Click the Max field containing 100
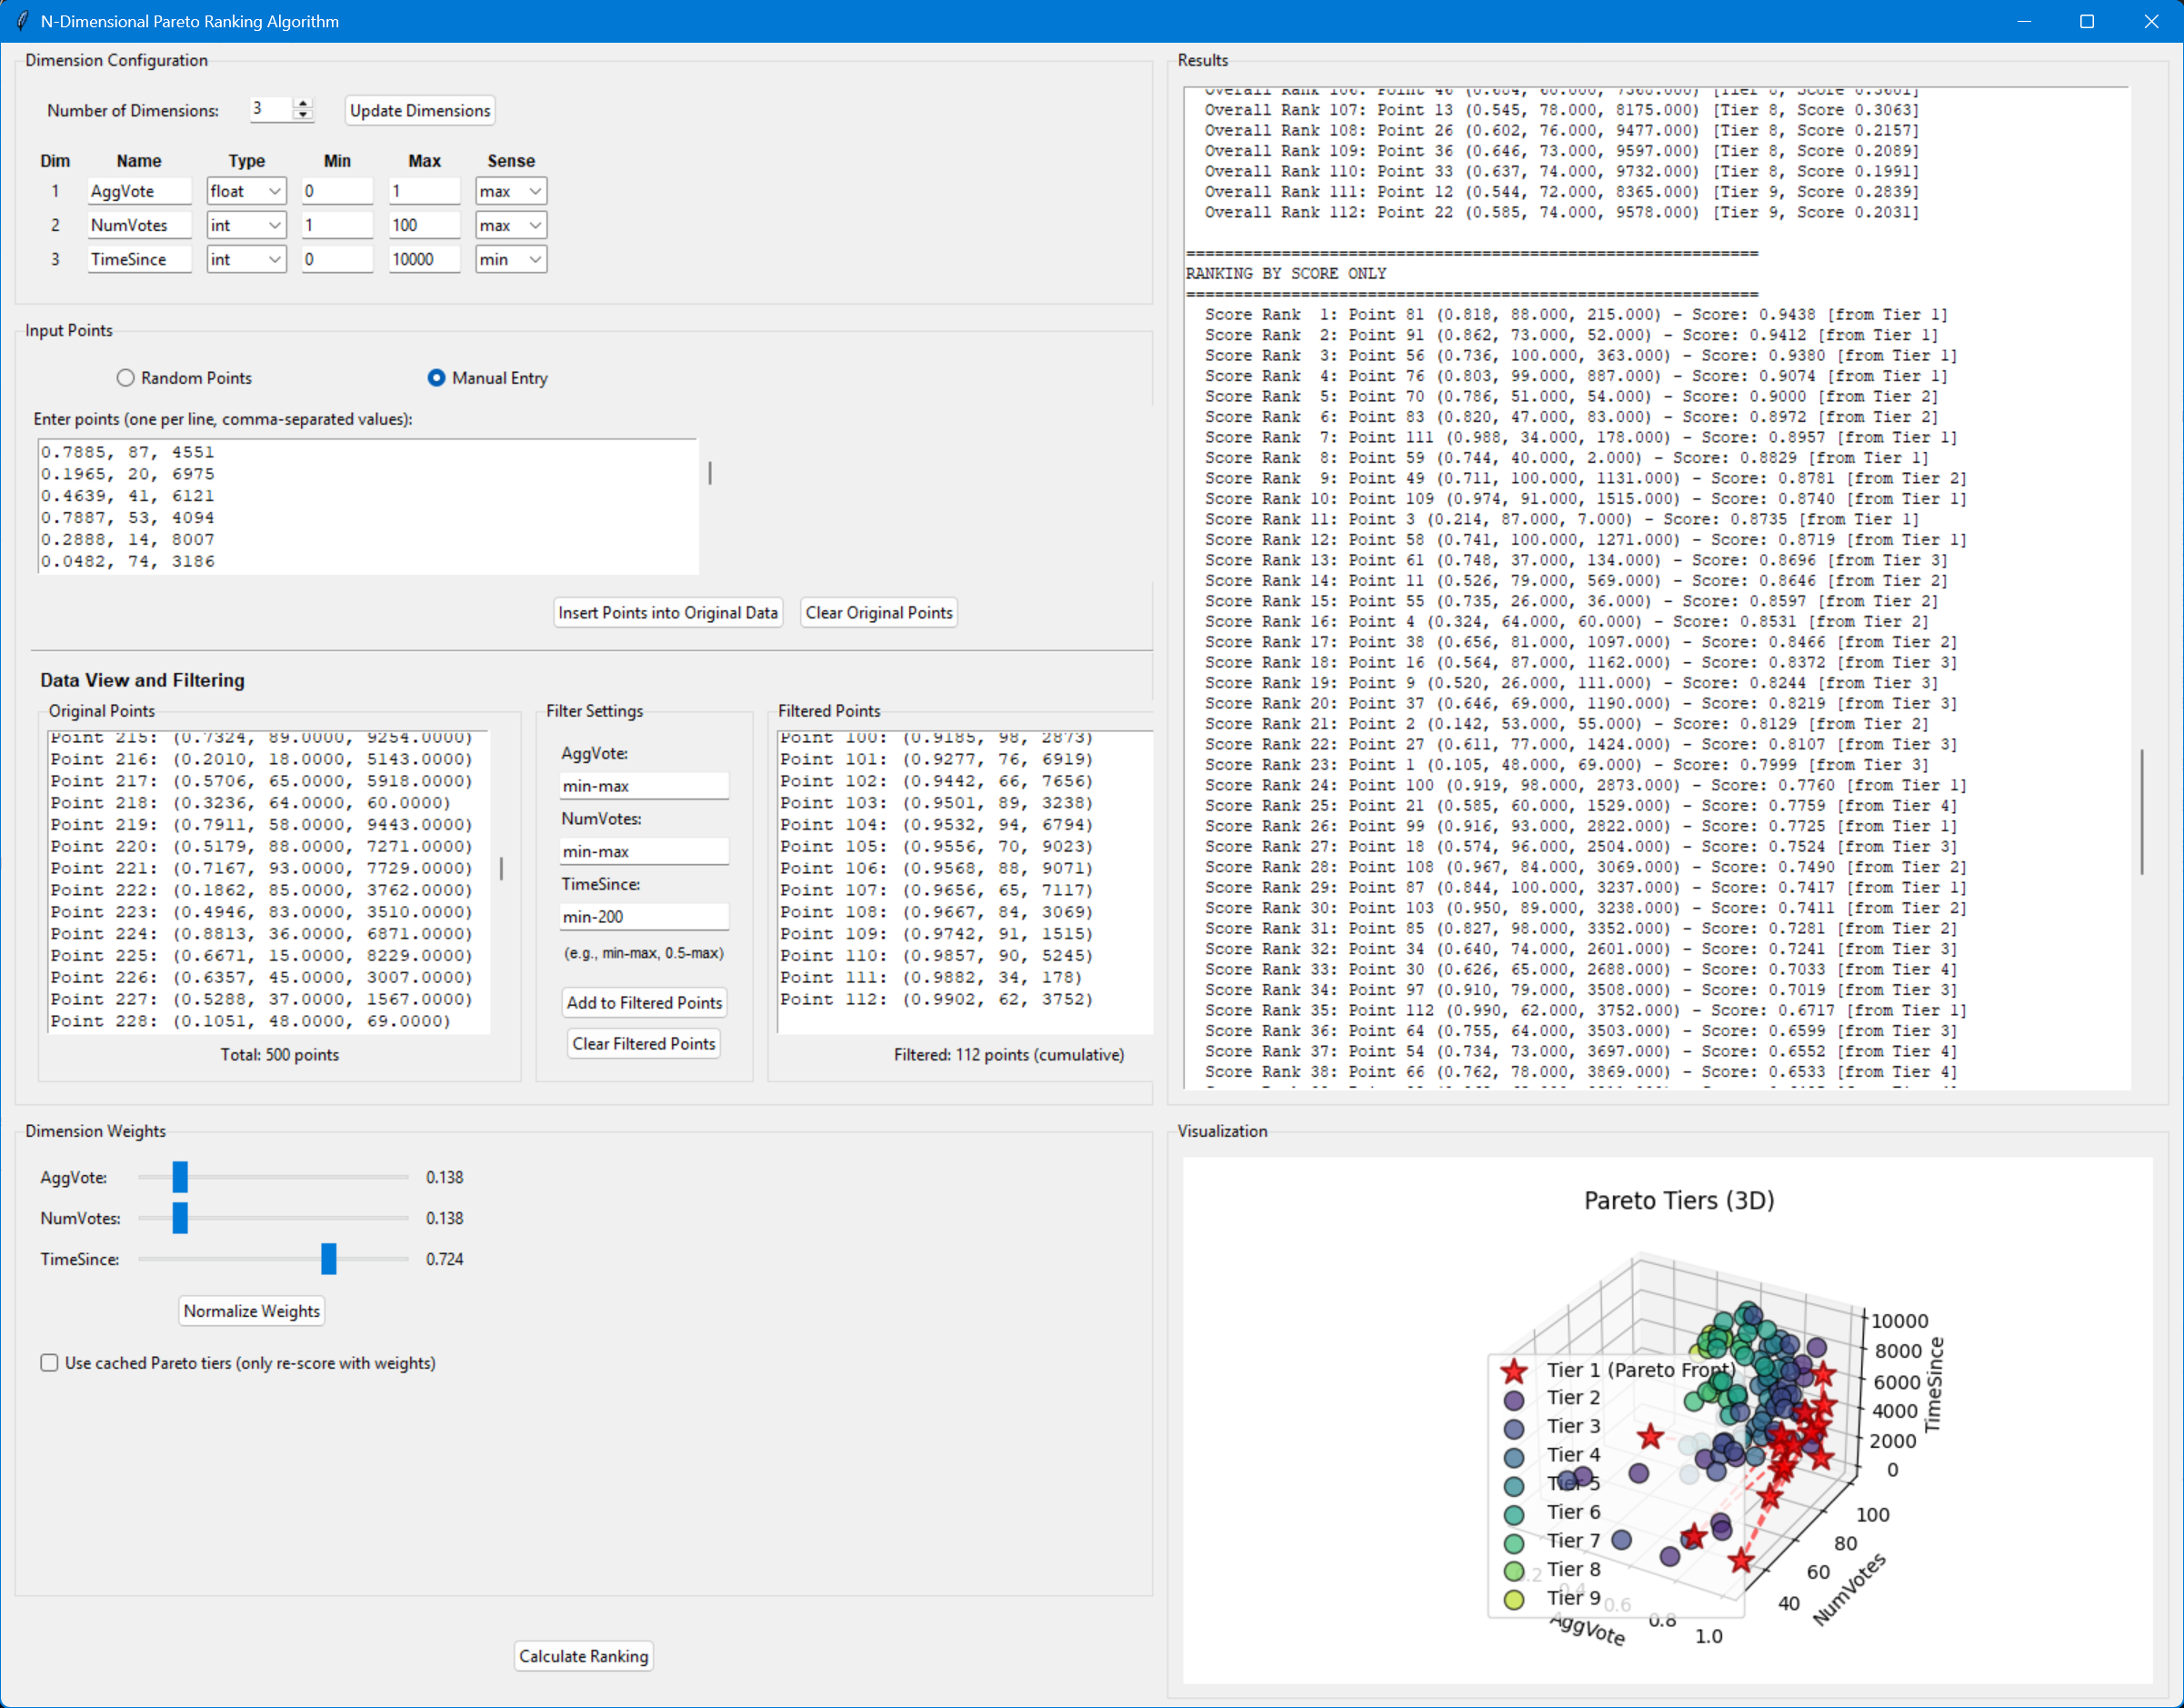The width and height of the screenshot is (2184, 1708). coord(424,225)
